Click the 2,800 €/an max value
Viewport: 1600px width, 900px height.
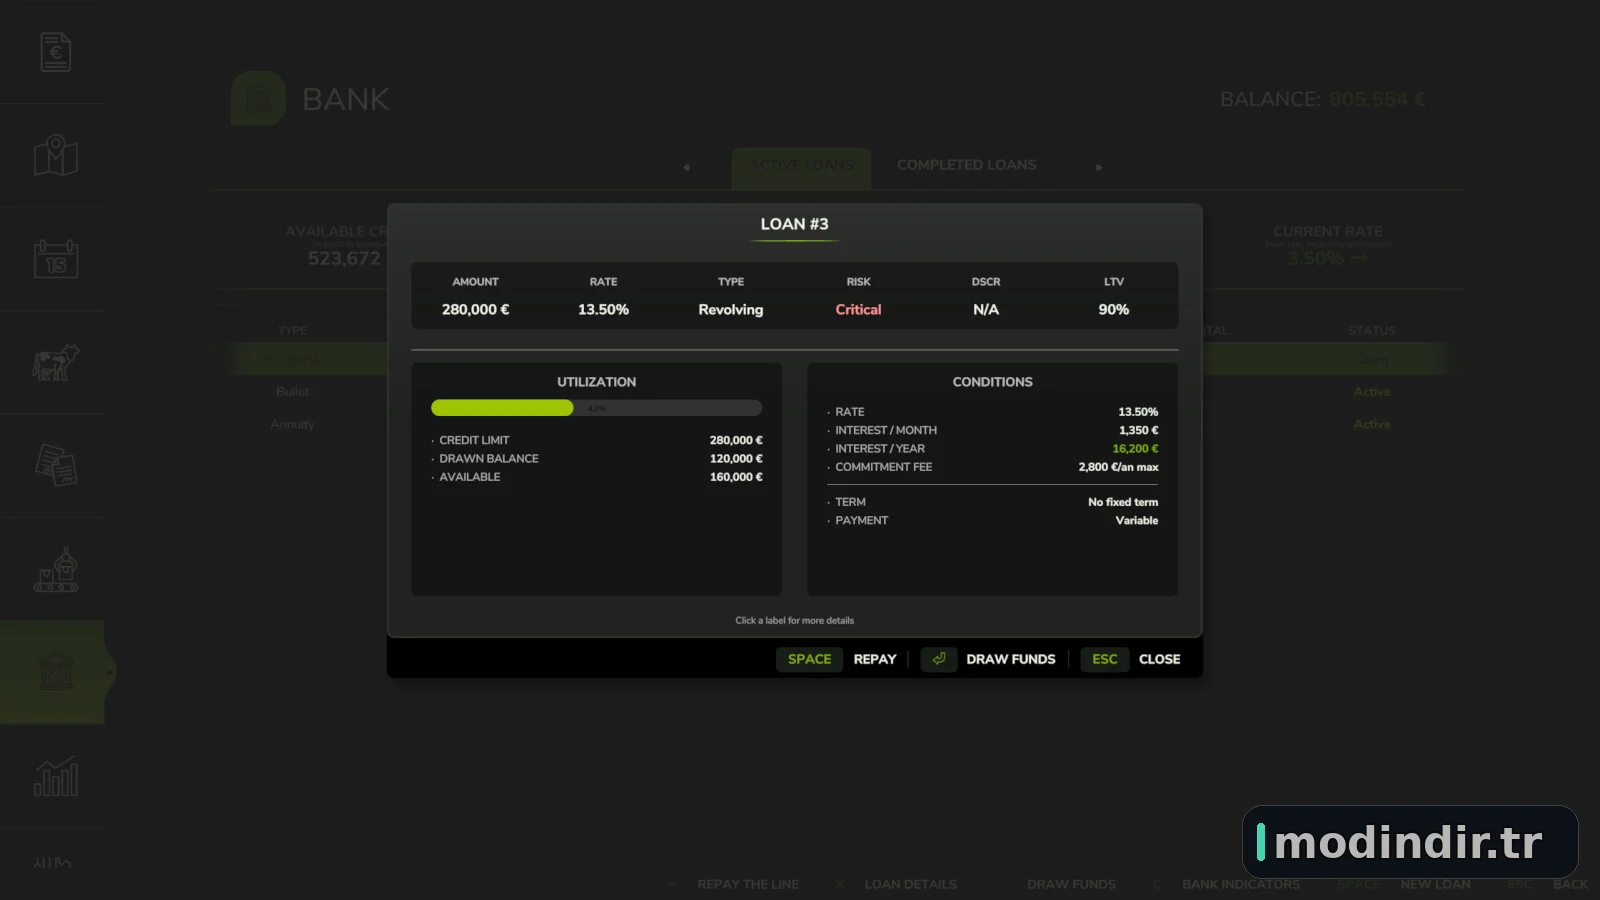(x=1118, y=467)
